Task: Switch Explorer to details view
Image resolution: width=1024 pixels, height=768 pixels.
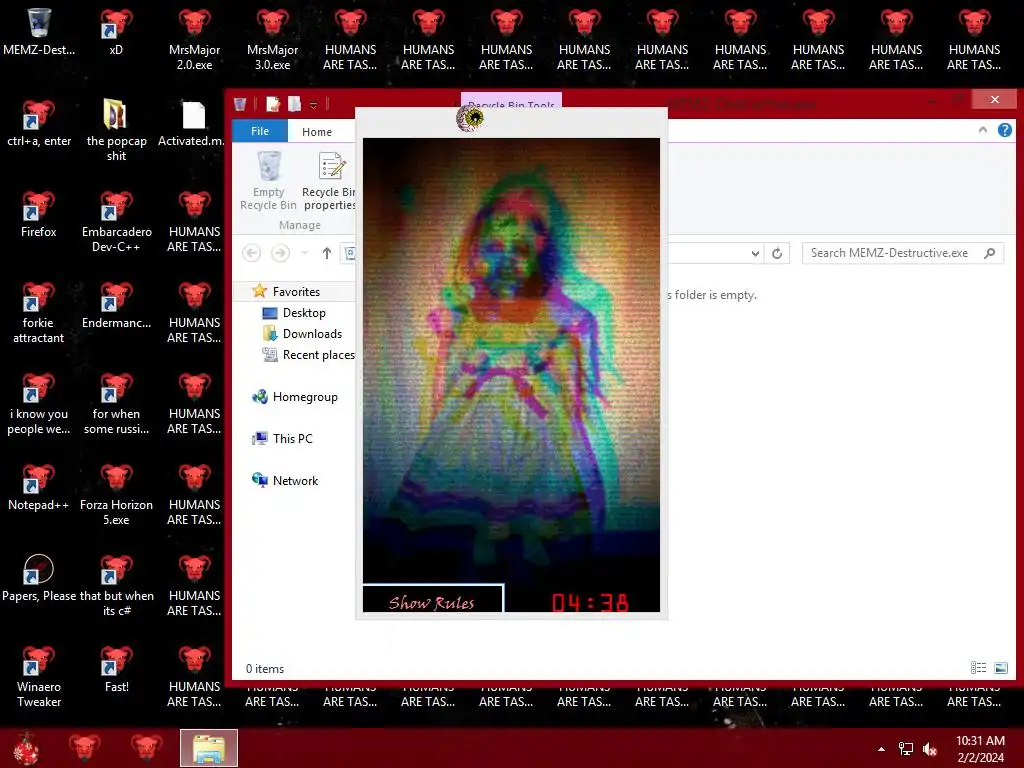Action: click(x=978, y=667)
